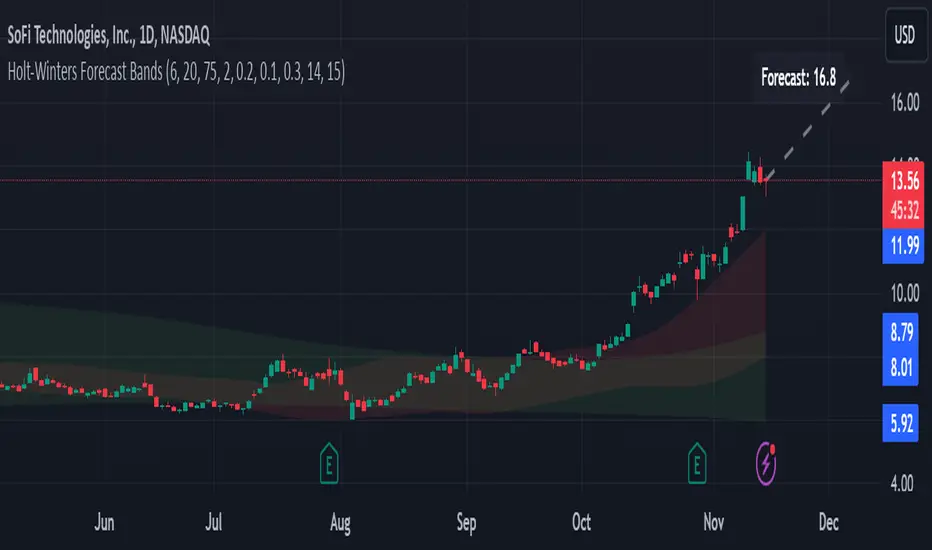This screenshot has height=550, width=932.
Task: Select the SoFi Technologies, Inc. chart title
Action: [109, 36]
